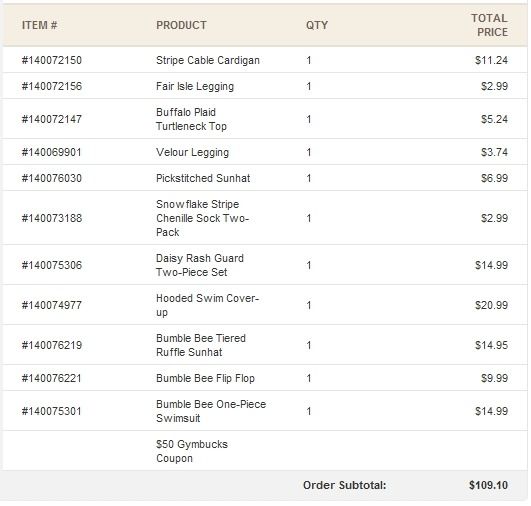Image resolution: width=531 pixels, height=506 pixels.
Task: Click the $50 Gymbucks Coupon entry
Action: point(192,451)
